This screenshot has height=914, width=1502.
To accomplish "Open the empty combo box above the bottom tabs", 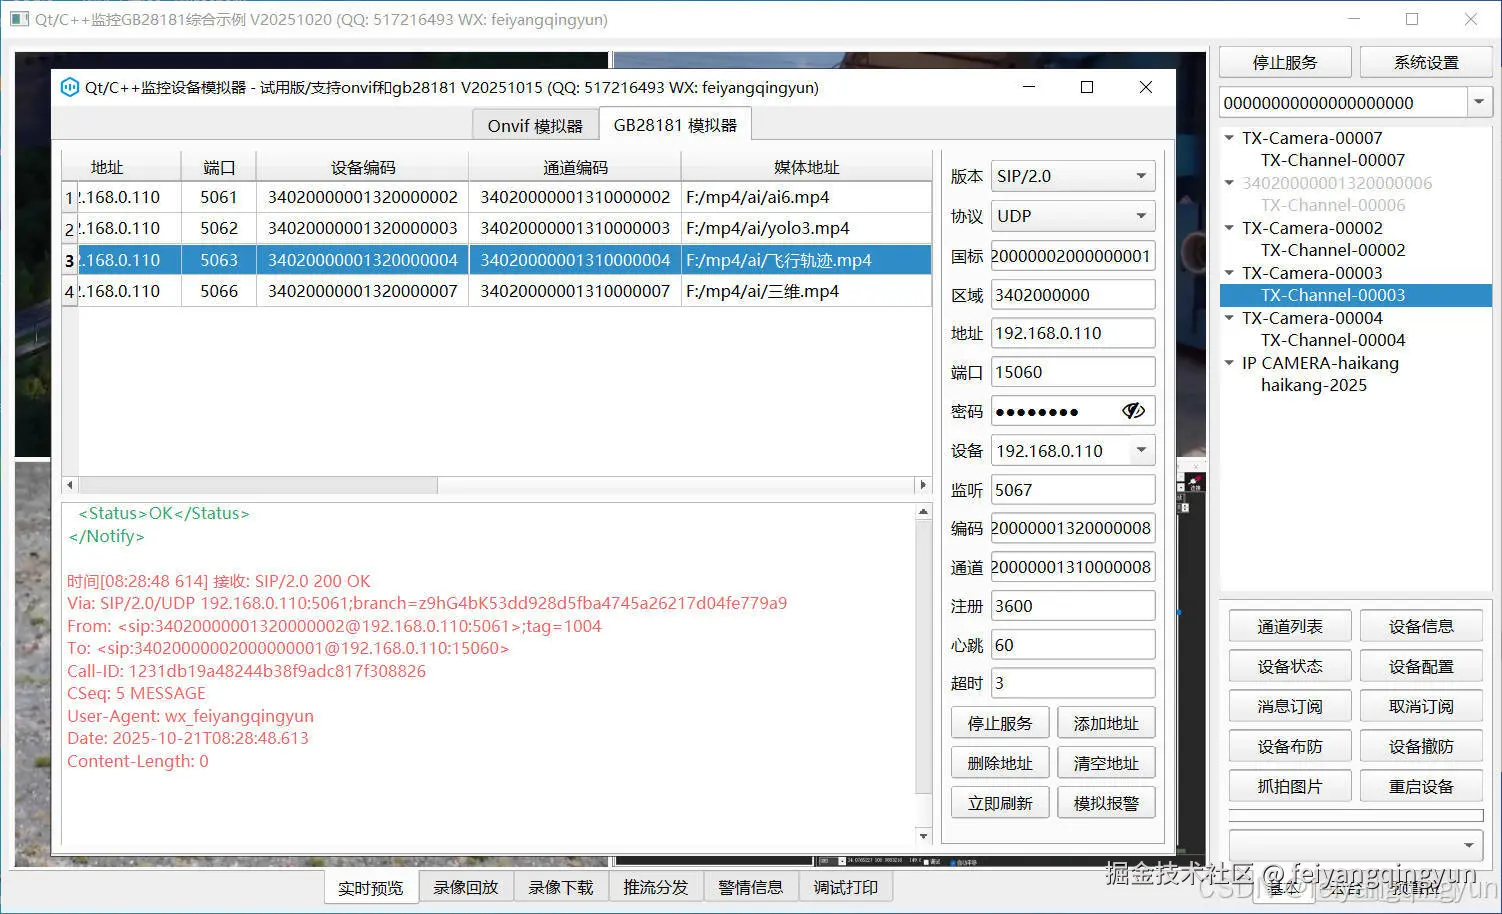I will 1356,845.
